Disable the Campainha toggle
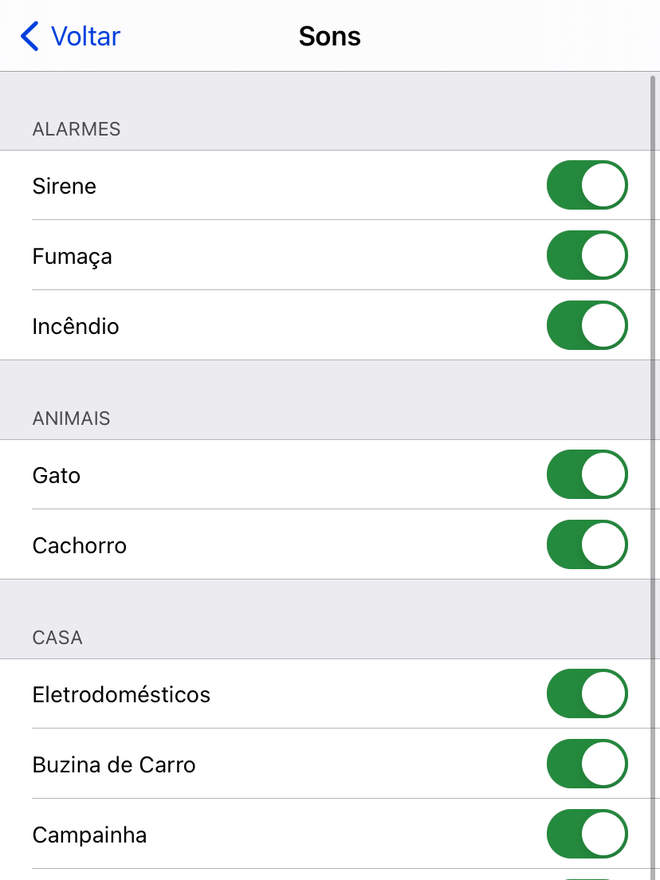The width and height of the screenshot is (660, 880). click(587, 834)
